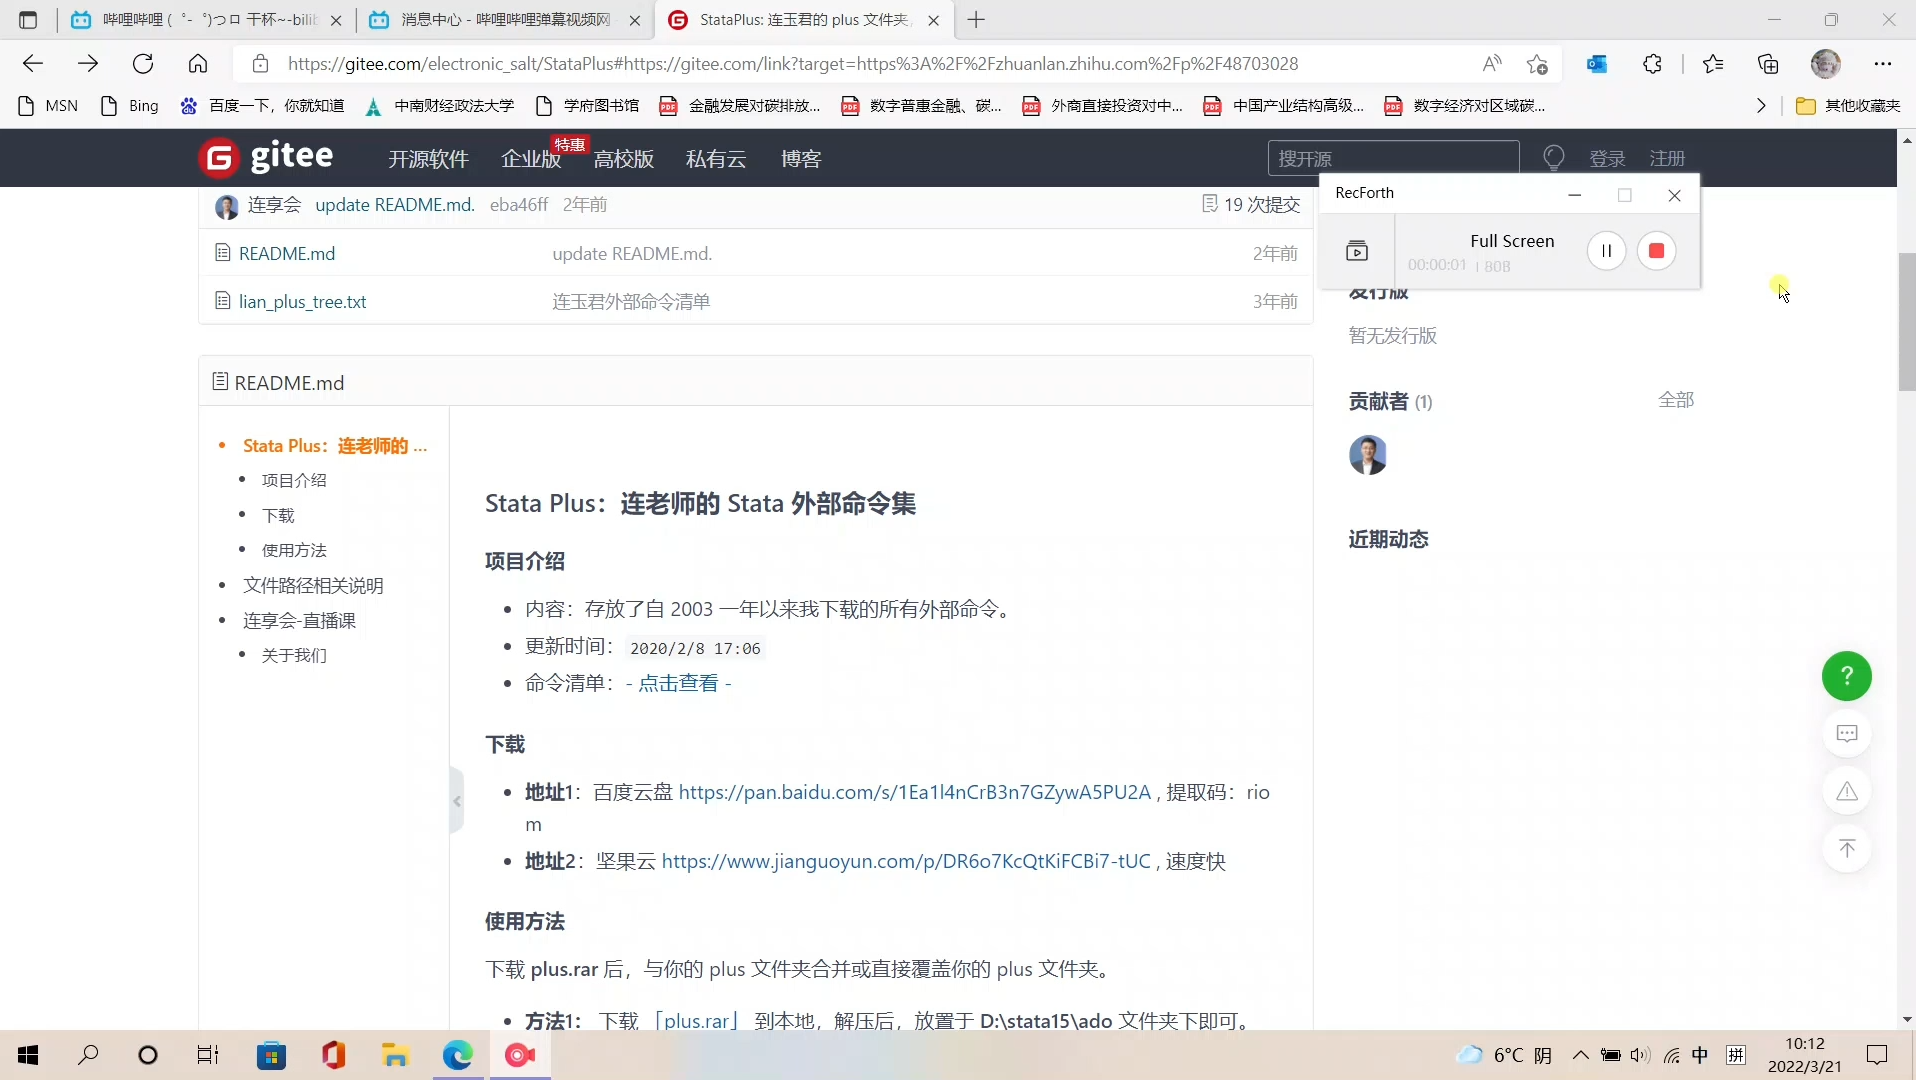
Task: Click the [plus.rar] link
Action: click(x=696, y=1021)
